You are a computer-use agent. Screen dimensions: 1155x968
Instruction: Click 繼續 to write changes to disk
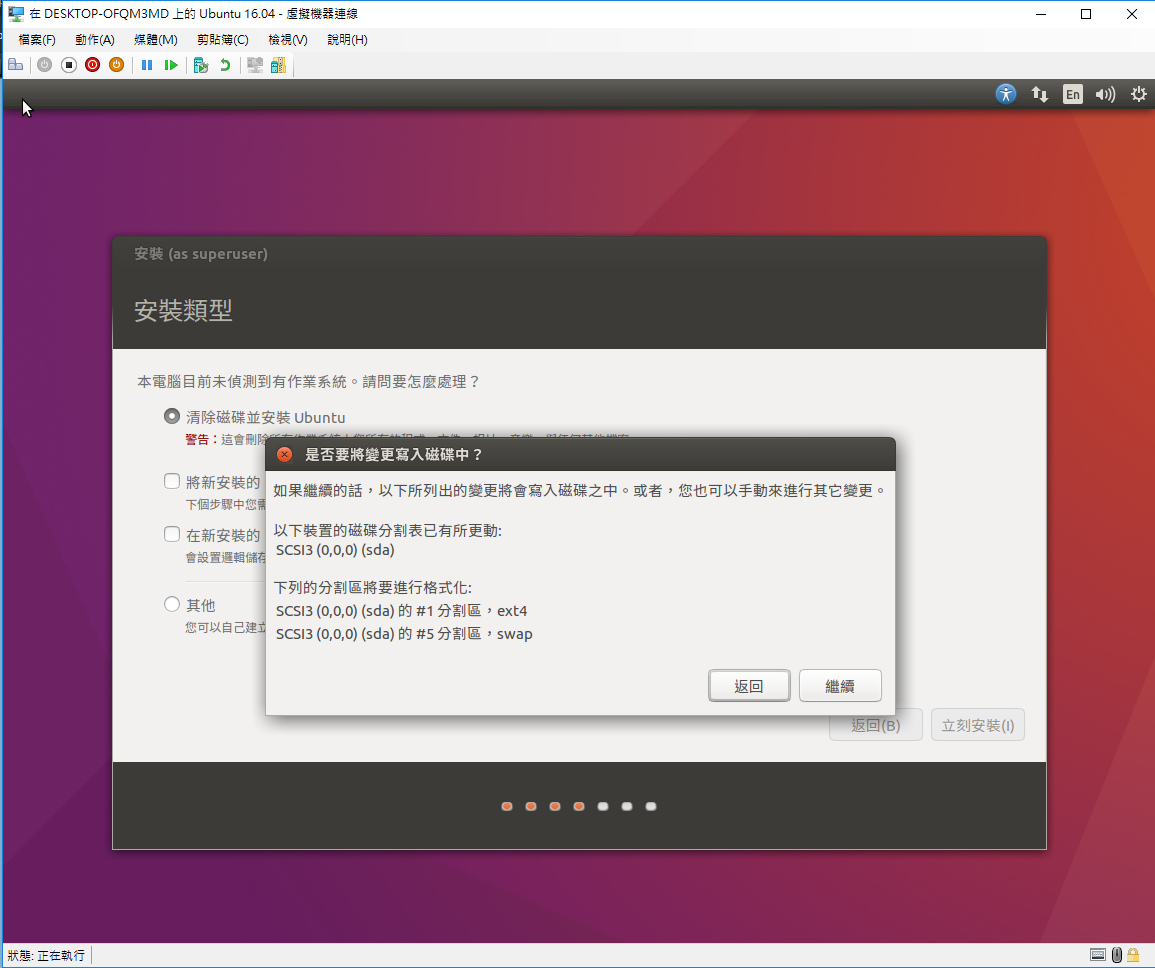point(840,685)
